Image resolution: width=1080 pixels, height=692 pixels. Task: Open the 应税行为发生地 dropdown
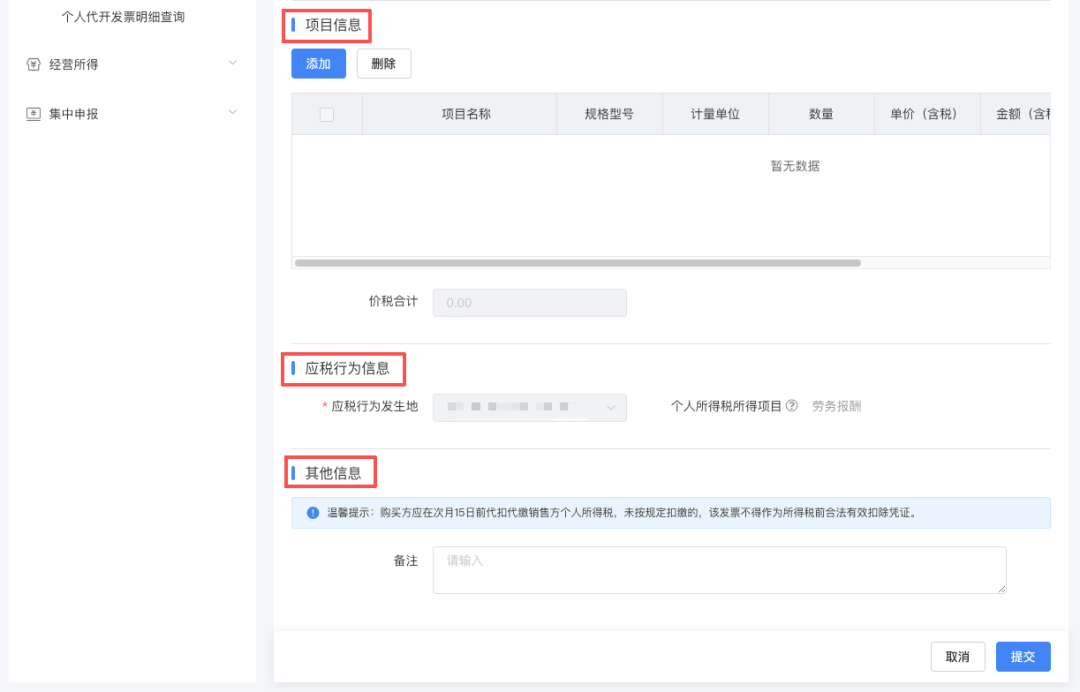[x=529, y=407]
